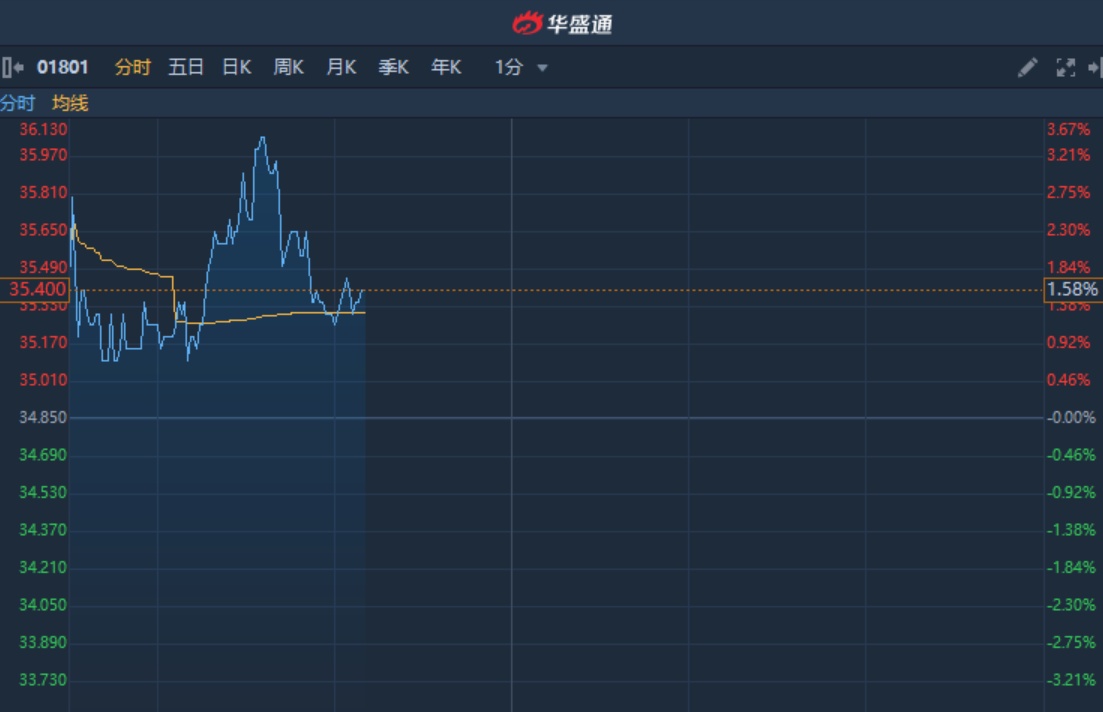Select the 1分 interval selector
The width and height of the screenshot is (1103, 712).
(x=509, y=68)
